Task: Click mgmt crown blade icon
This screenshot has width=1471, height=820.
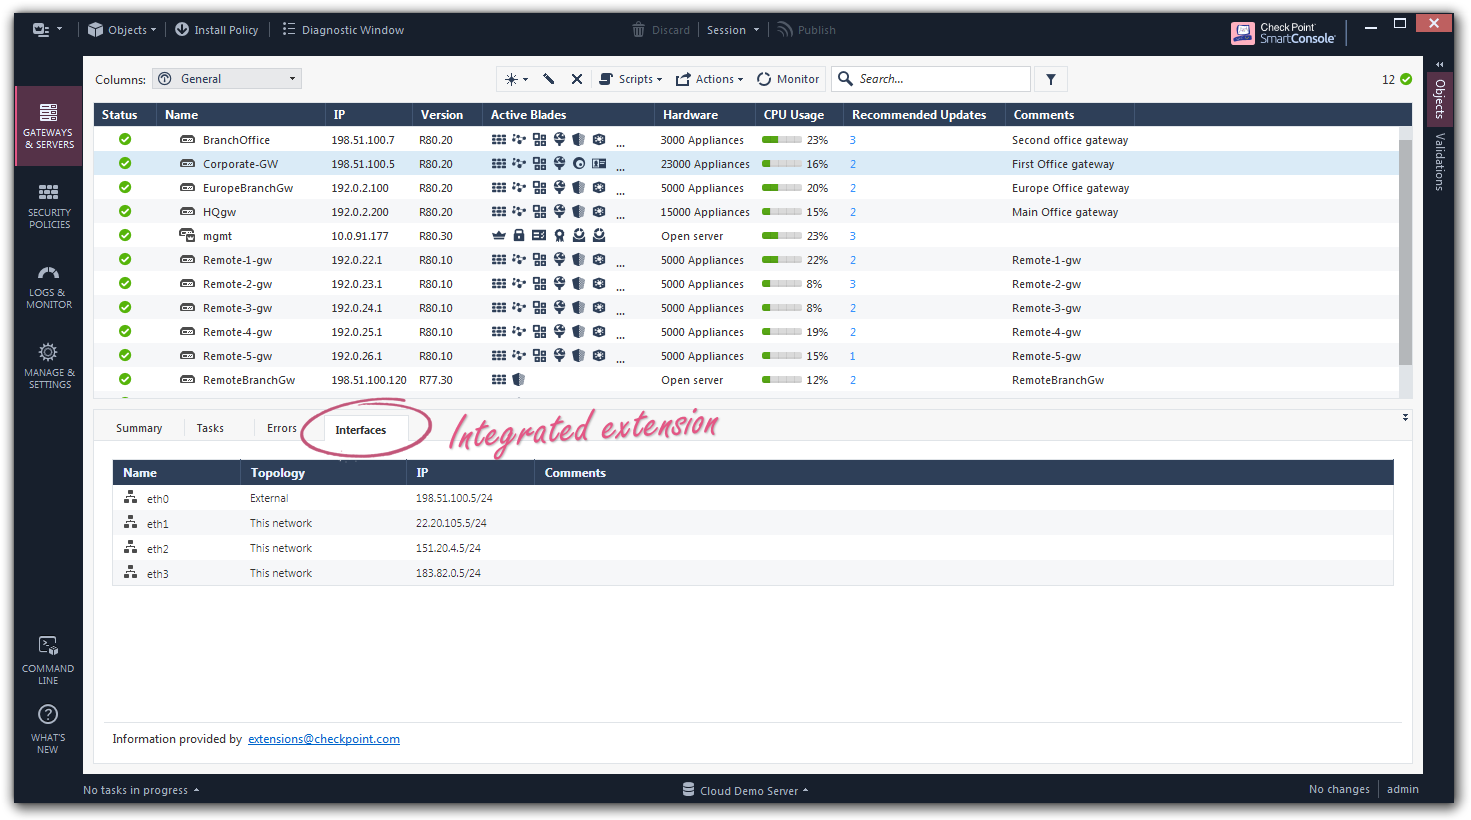Action: point(499,236)
